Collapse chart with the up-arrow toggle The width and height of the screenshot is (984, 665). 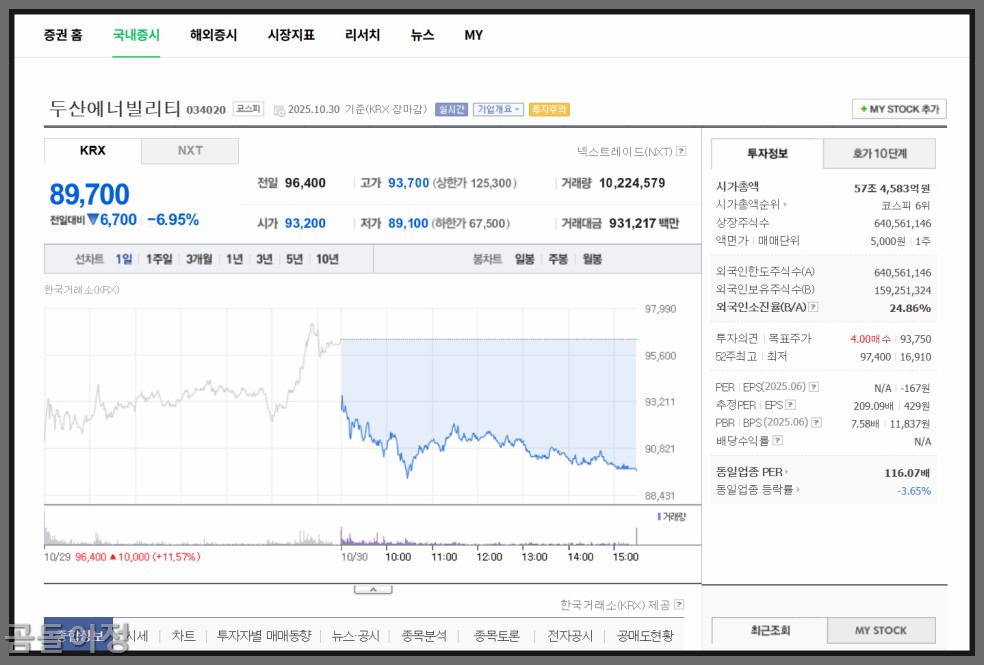click(x=373, y=589)
